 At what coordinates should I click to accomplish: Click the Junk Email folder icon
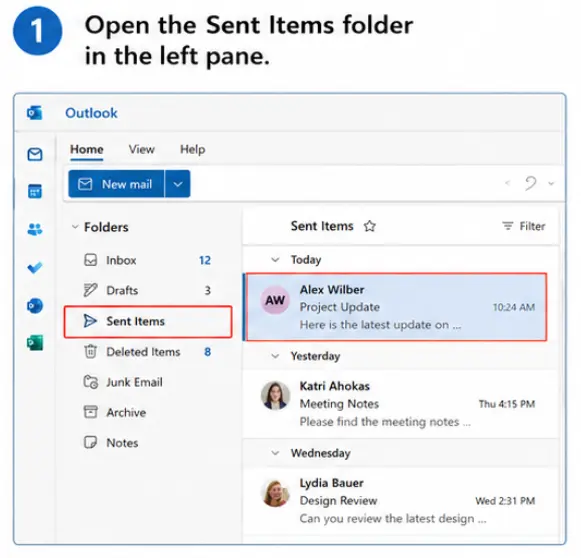(x=91, y=382)
